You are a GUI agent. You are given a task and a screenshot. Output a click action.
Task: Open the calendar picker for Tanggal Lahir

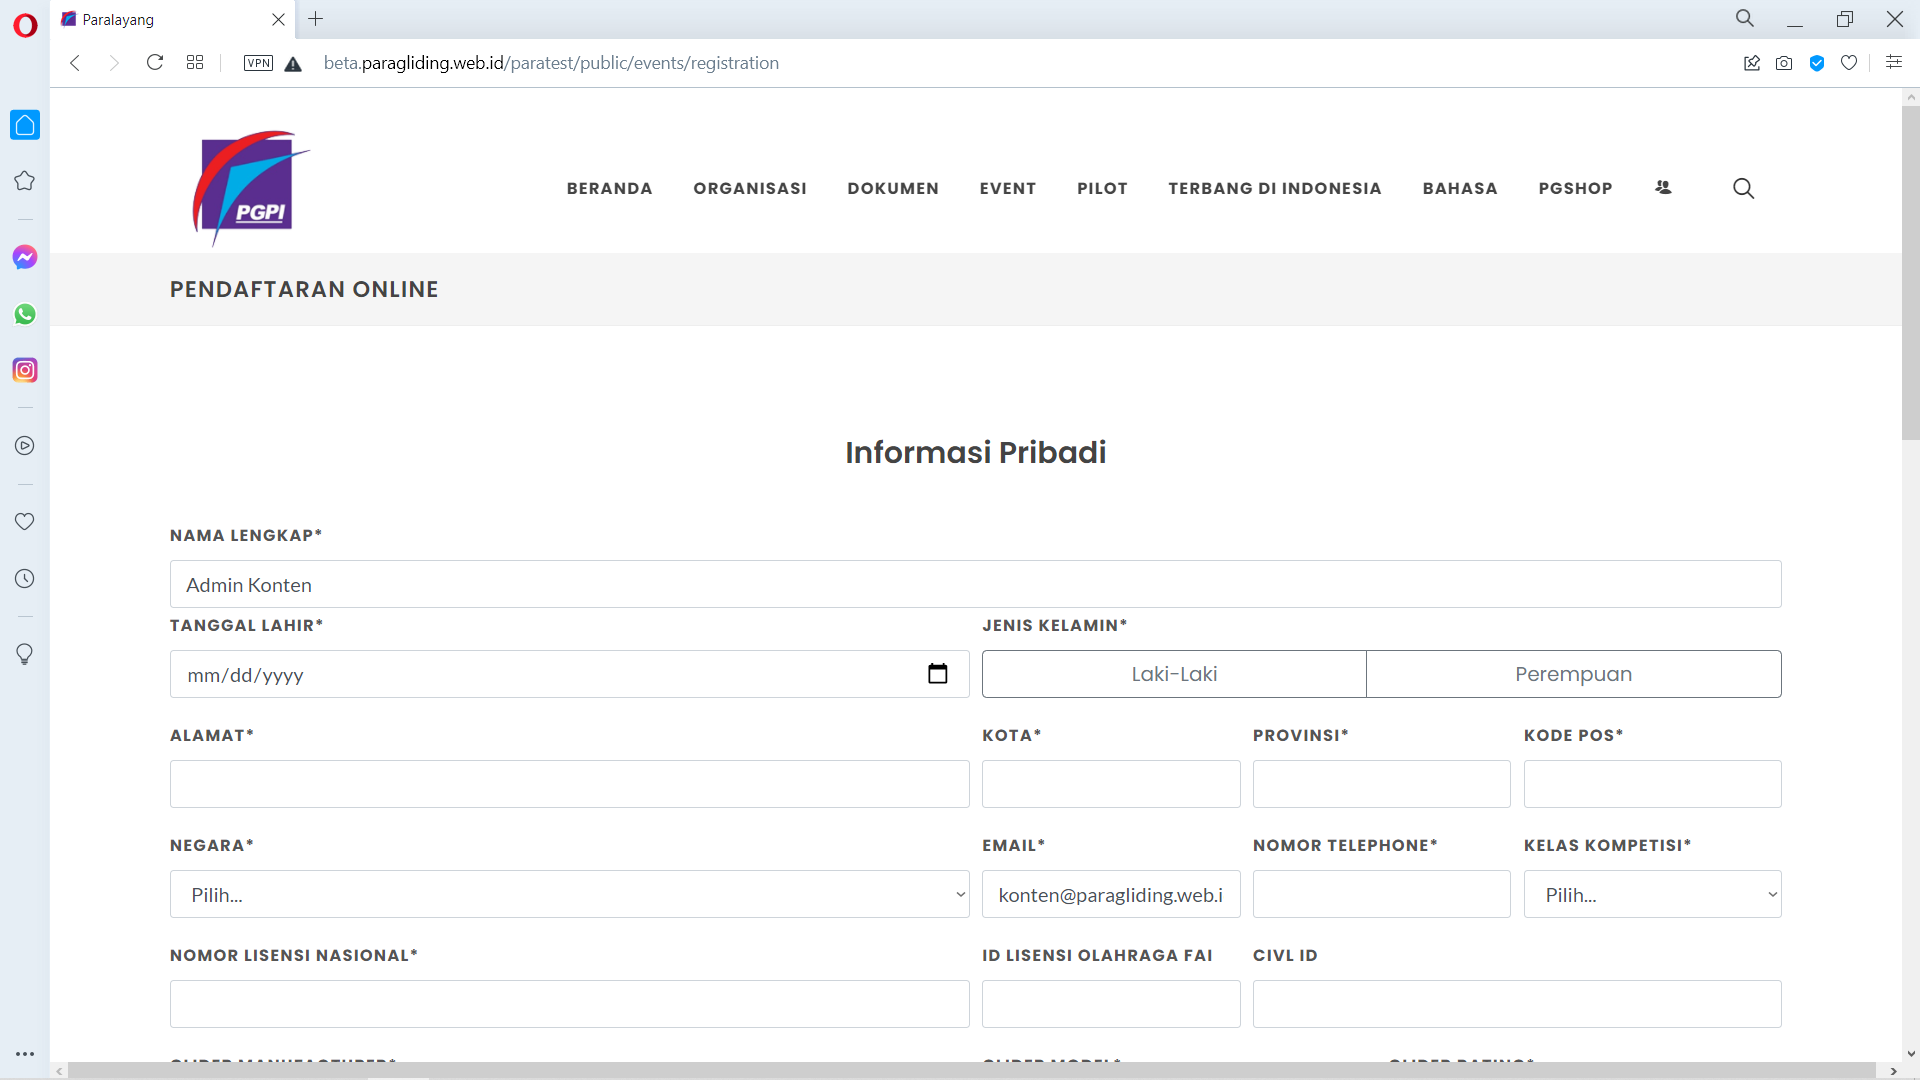937,674
